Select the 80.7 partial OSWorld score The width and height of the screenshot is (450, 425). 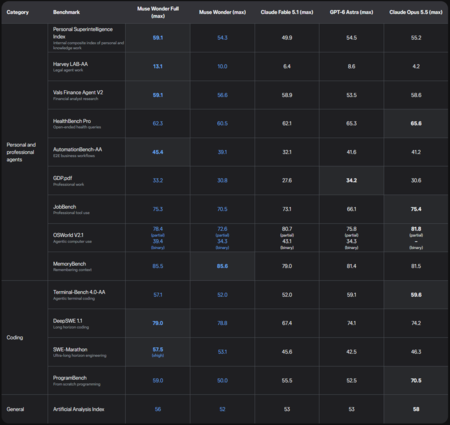point(287,229)
